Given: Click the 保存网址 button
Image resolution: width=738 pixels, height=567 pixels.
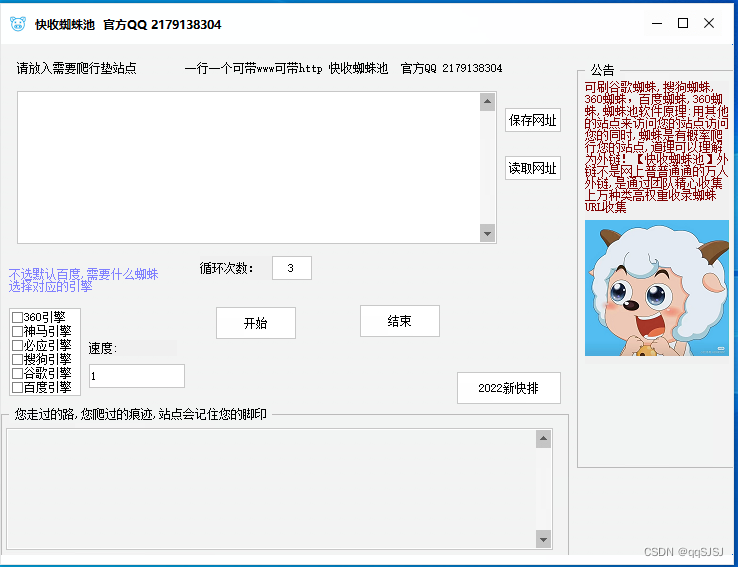Looking at the screenshot, I should 533,120.
